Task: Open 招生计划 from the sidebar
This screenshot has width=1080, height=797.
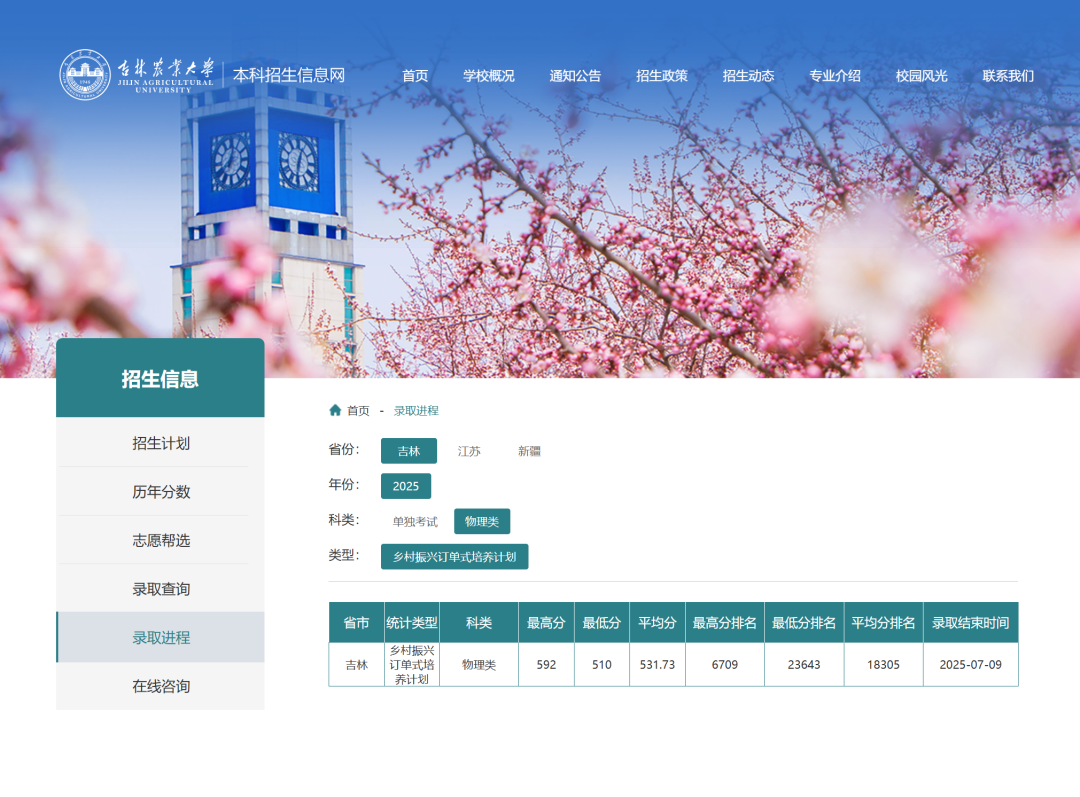Action: (160, 442)
